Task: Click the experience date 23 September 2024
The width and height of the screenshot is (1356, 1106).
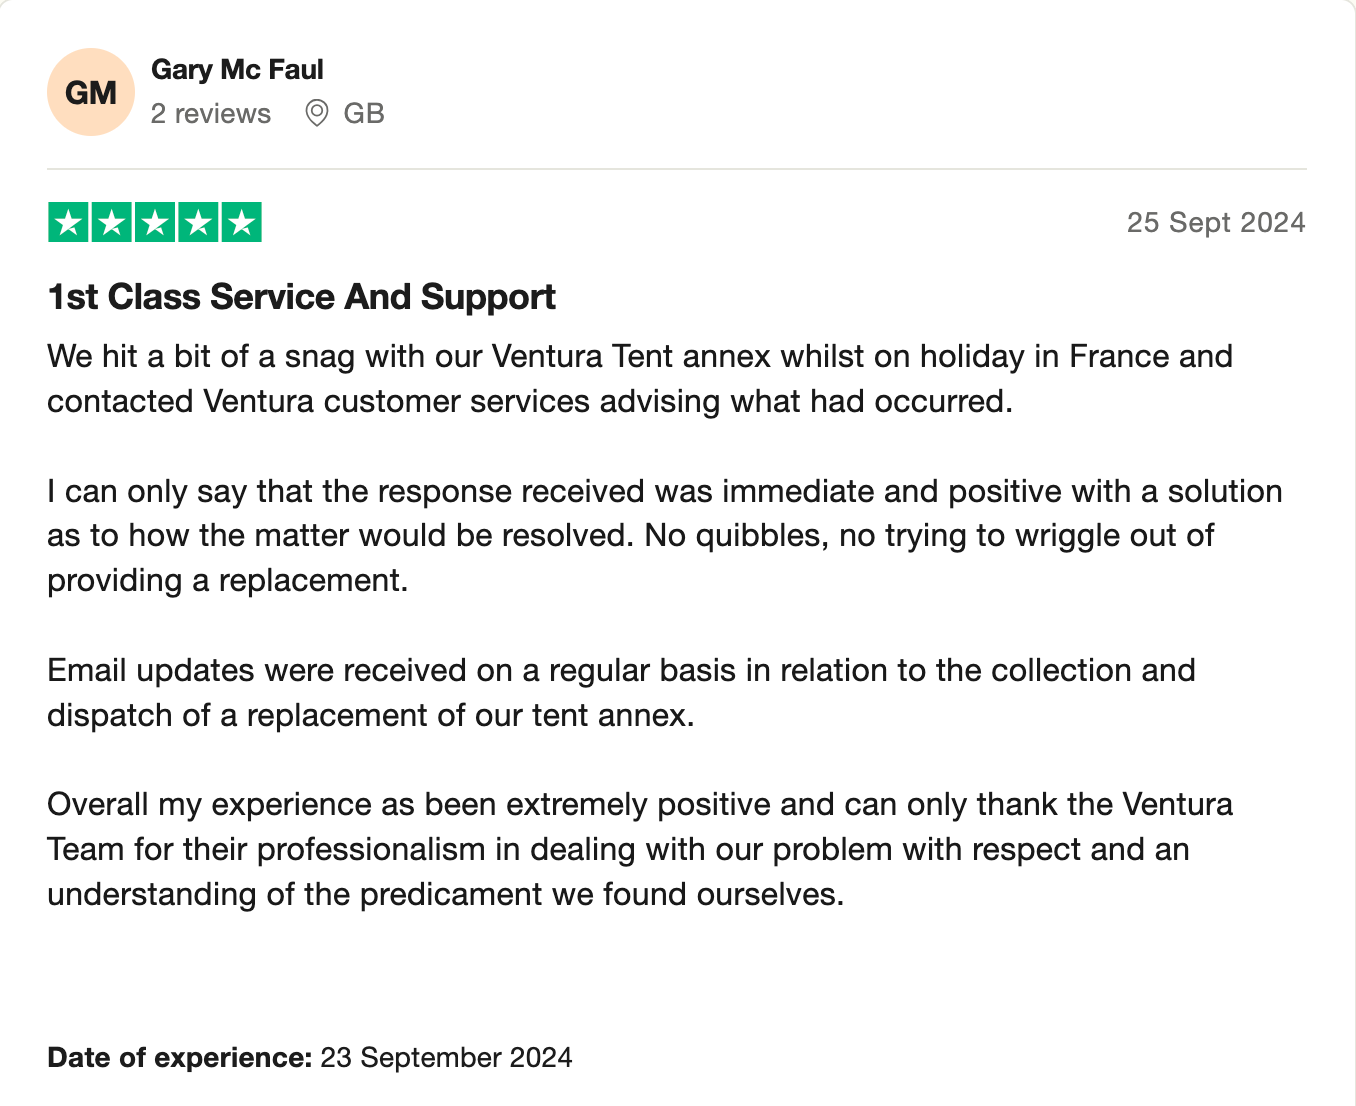Action: (446, 1058)
